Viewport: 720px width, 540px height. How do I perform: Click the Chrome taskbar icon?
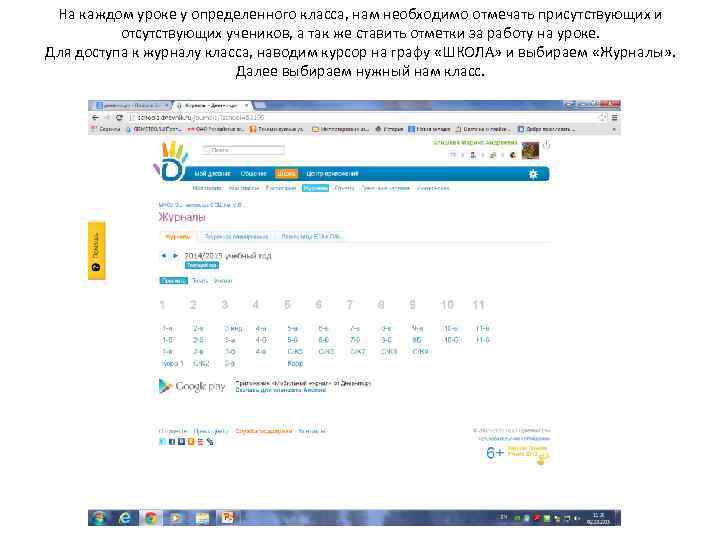(x=151, y=518)
